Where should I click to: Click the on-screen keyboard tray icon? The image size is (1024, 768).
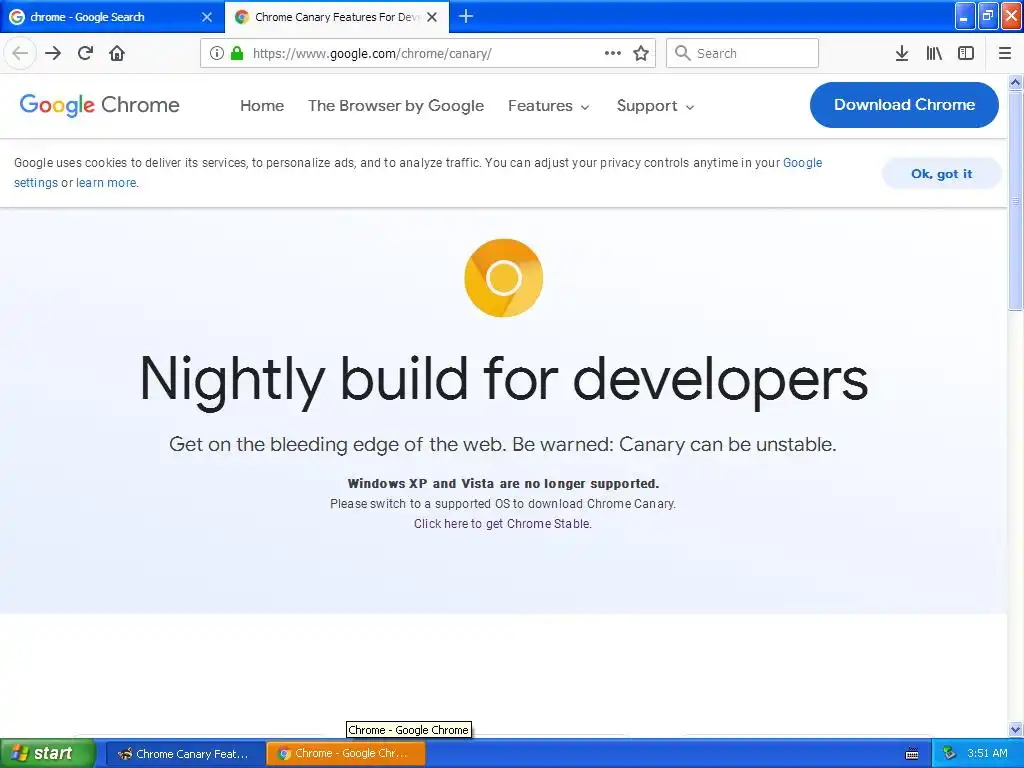(x=912, y=754)
